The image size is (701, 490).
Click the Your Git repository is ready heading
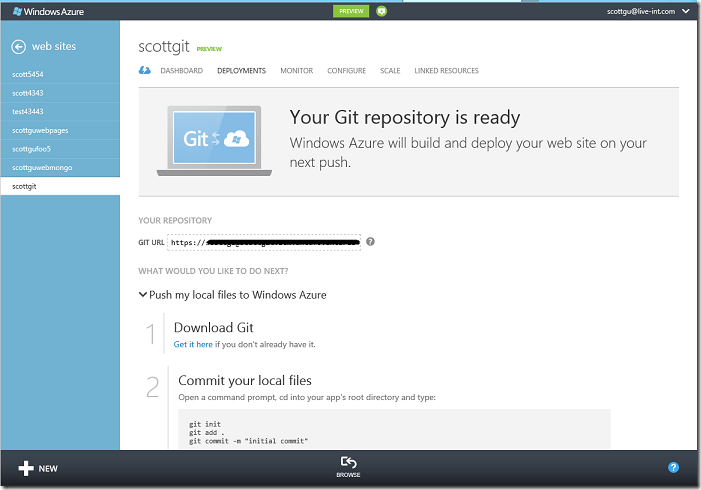click(405, 117)
